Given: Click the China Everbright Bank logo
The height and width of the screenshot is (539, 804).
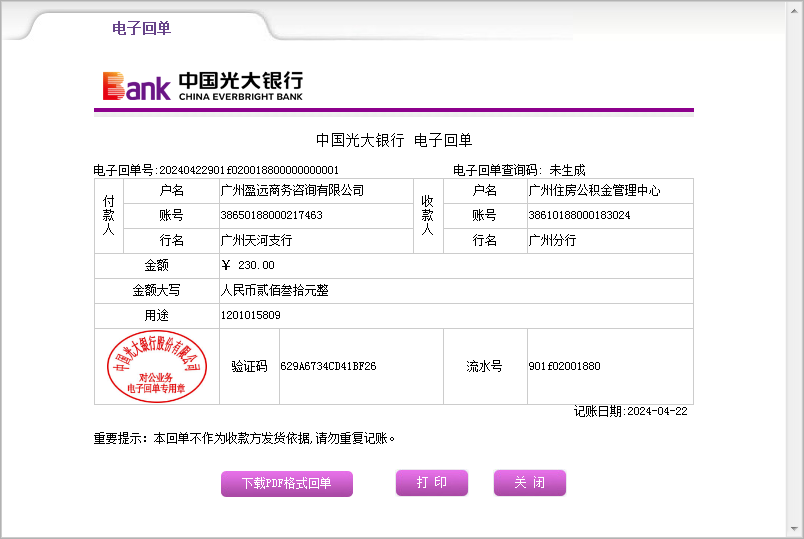Looking at the screenshot, I should tap(202, 86).
